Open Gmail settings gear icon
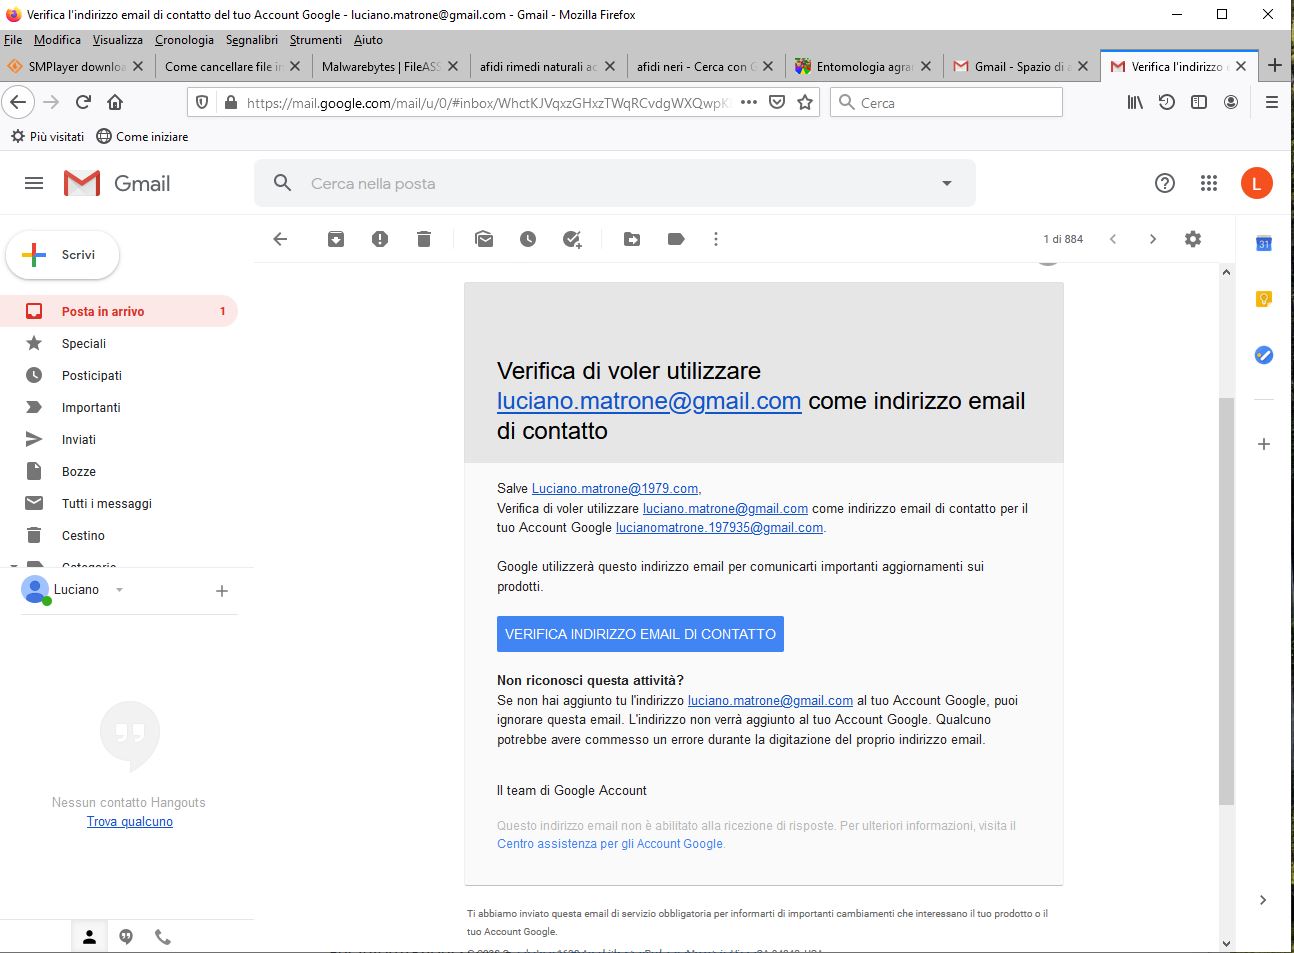This screenshot has height=953, width=1294. 1193,239
